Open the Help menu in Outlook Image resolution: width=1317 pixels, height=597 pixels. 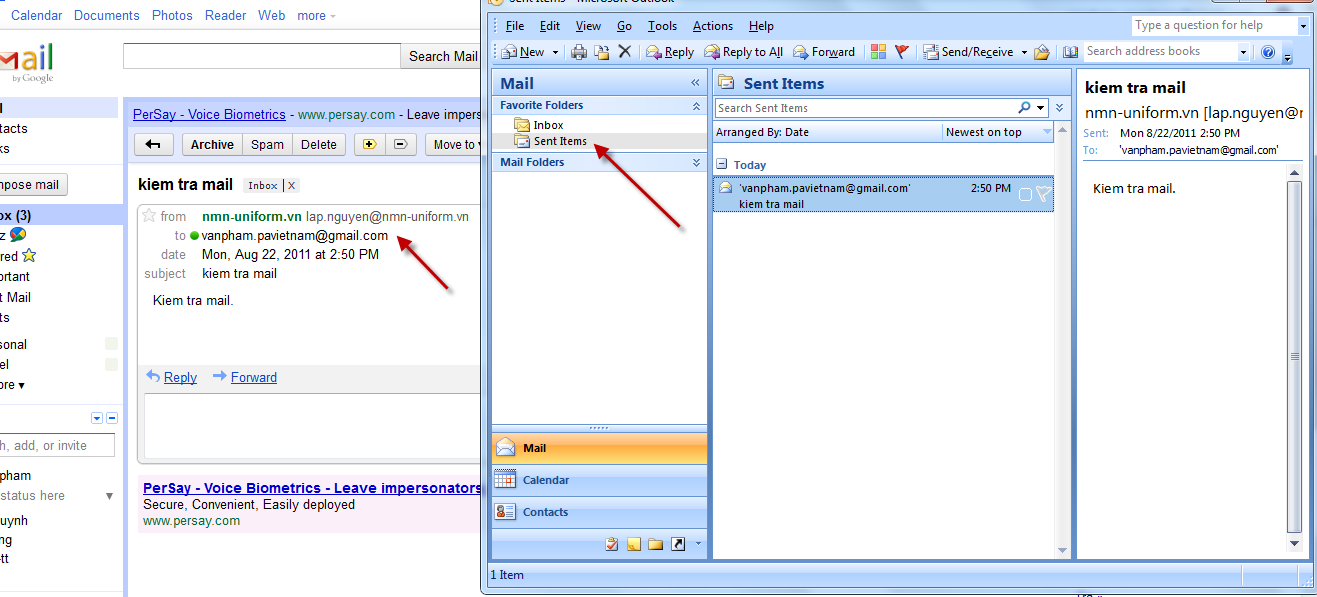(761, 26)
